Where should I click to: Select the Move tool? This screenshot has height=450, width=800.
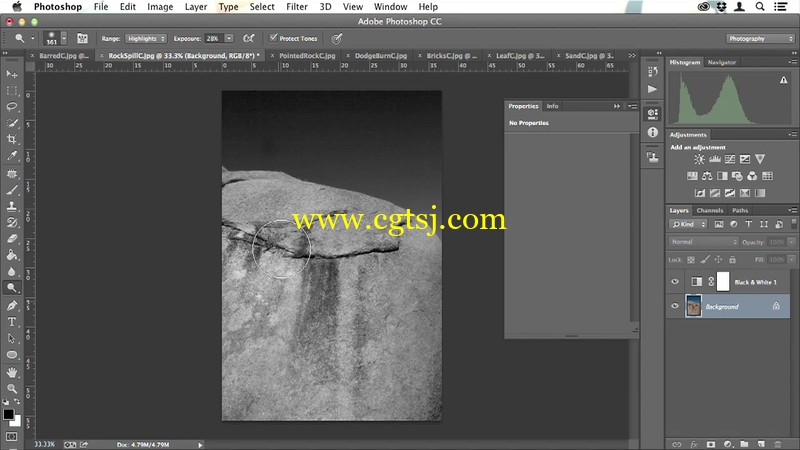[x=11, y=74]
